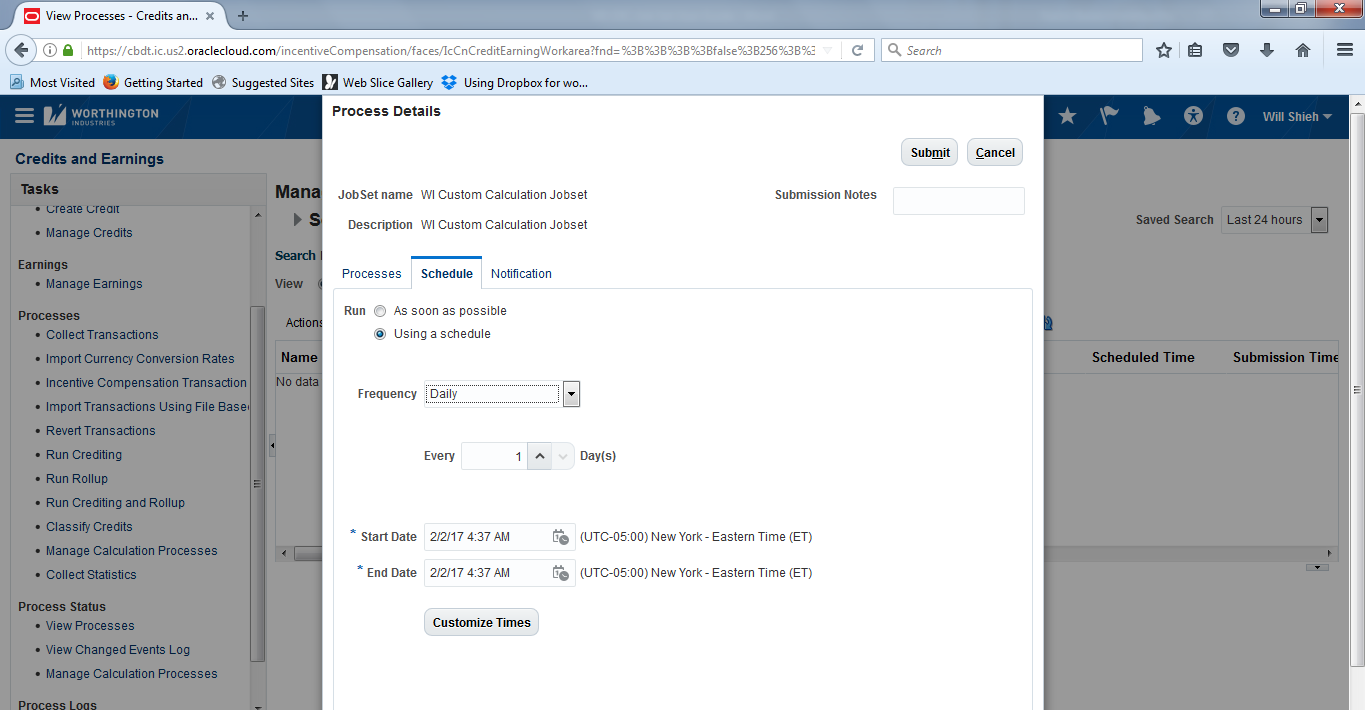Open the View Processes link
This screenshot has height=710, width=1365.
pyautogui.click(x=90, y=626)
